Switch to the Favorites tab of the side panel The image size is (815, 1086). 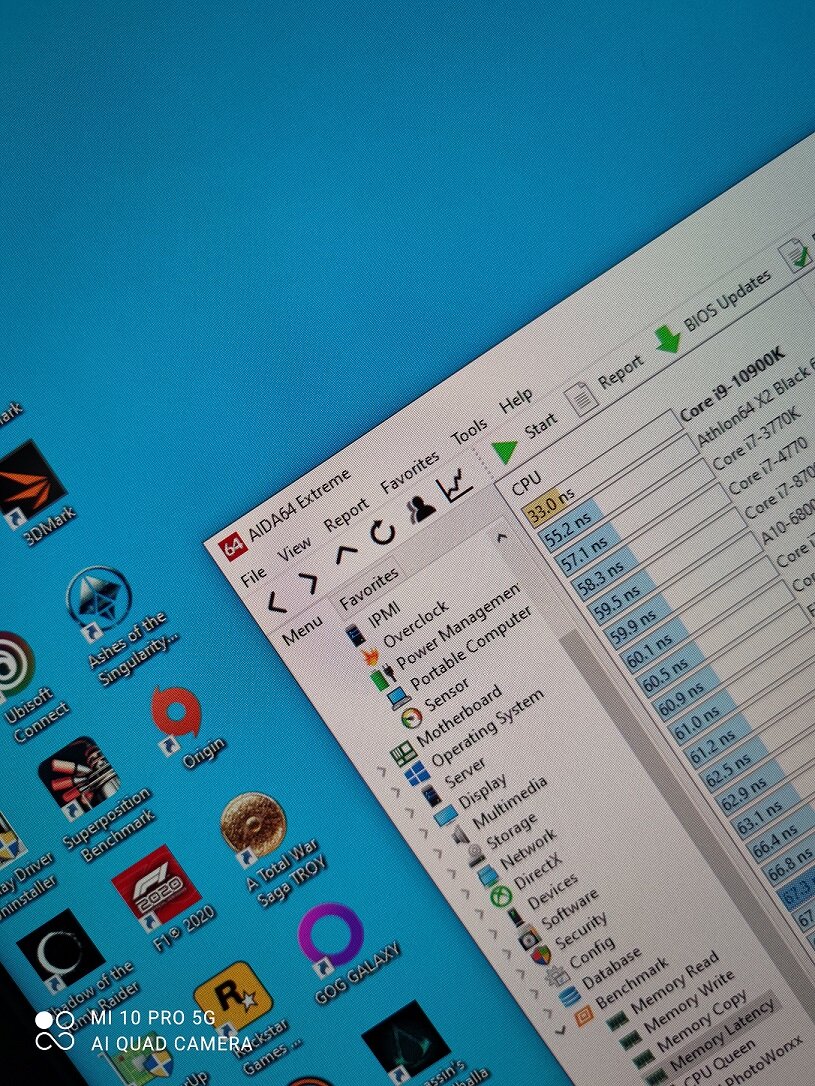pos(368,588)
